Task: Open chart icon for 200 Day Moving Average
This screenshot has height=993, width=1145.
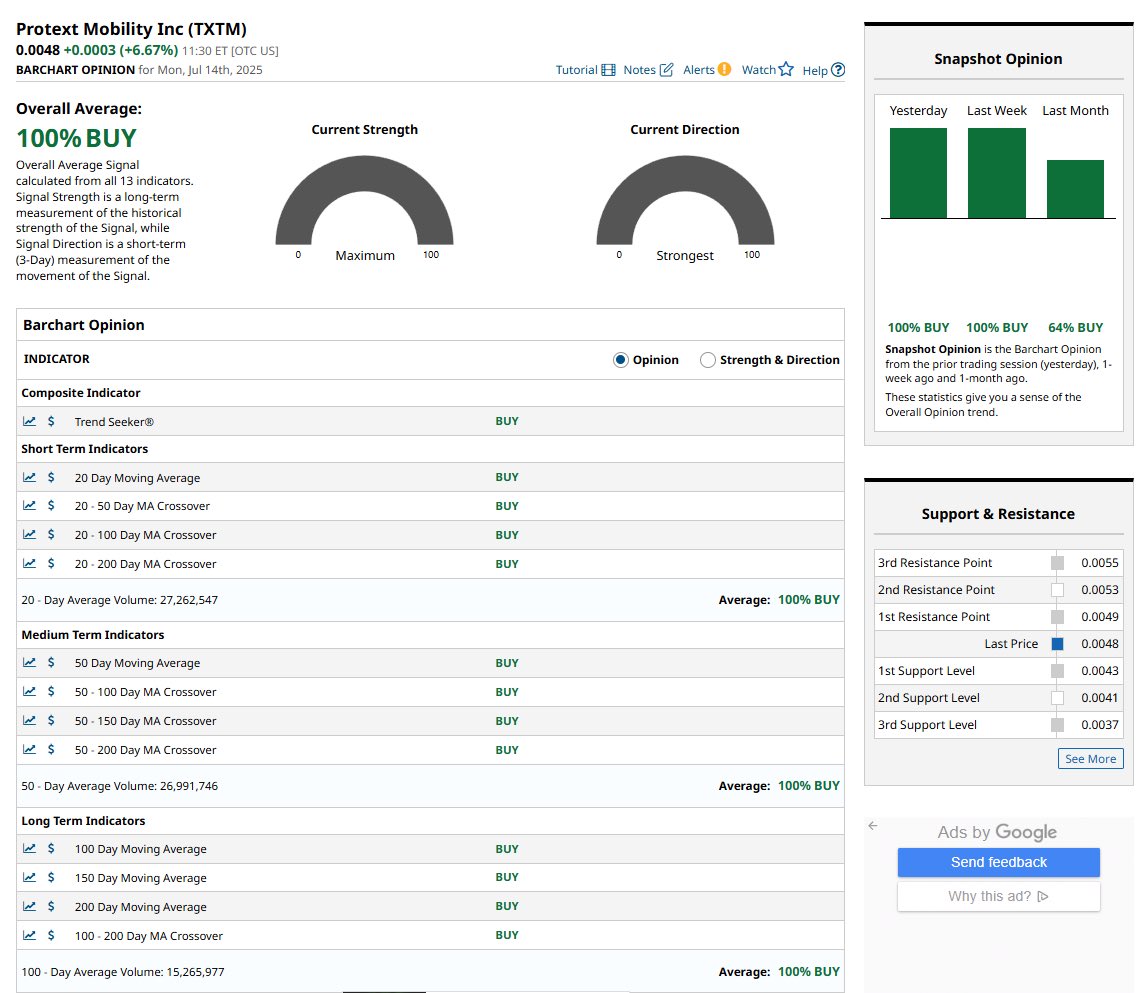Action: 29,906
